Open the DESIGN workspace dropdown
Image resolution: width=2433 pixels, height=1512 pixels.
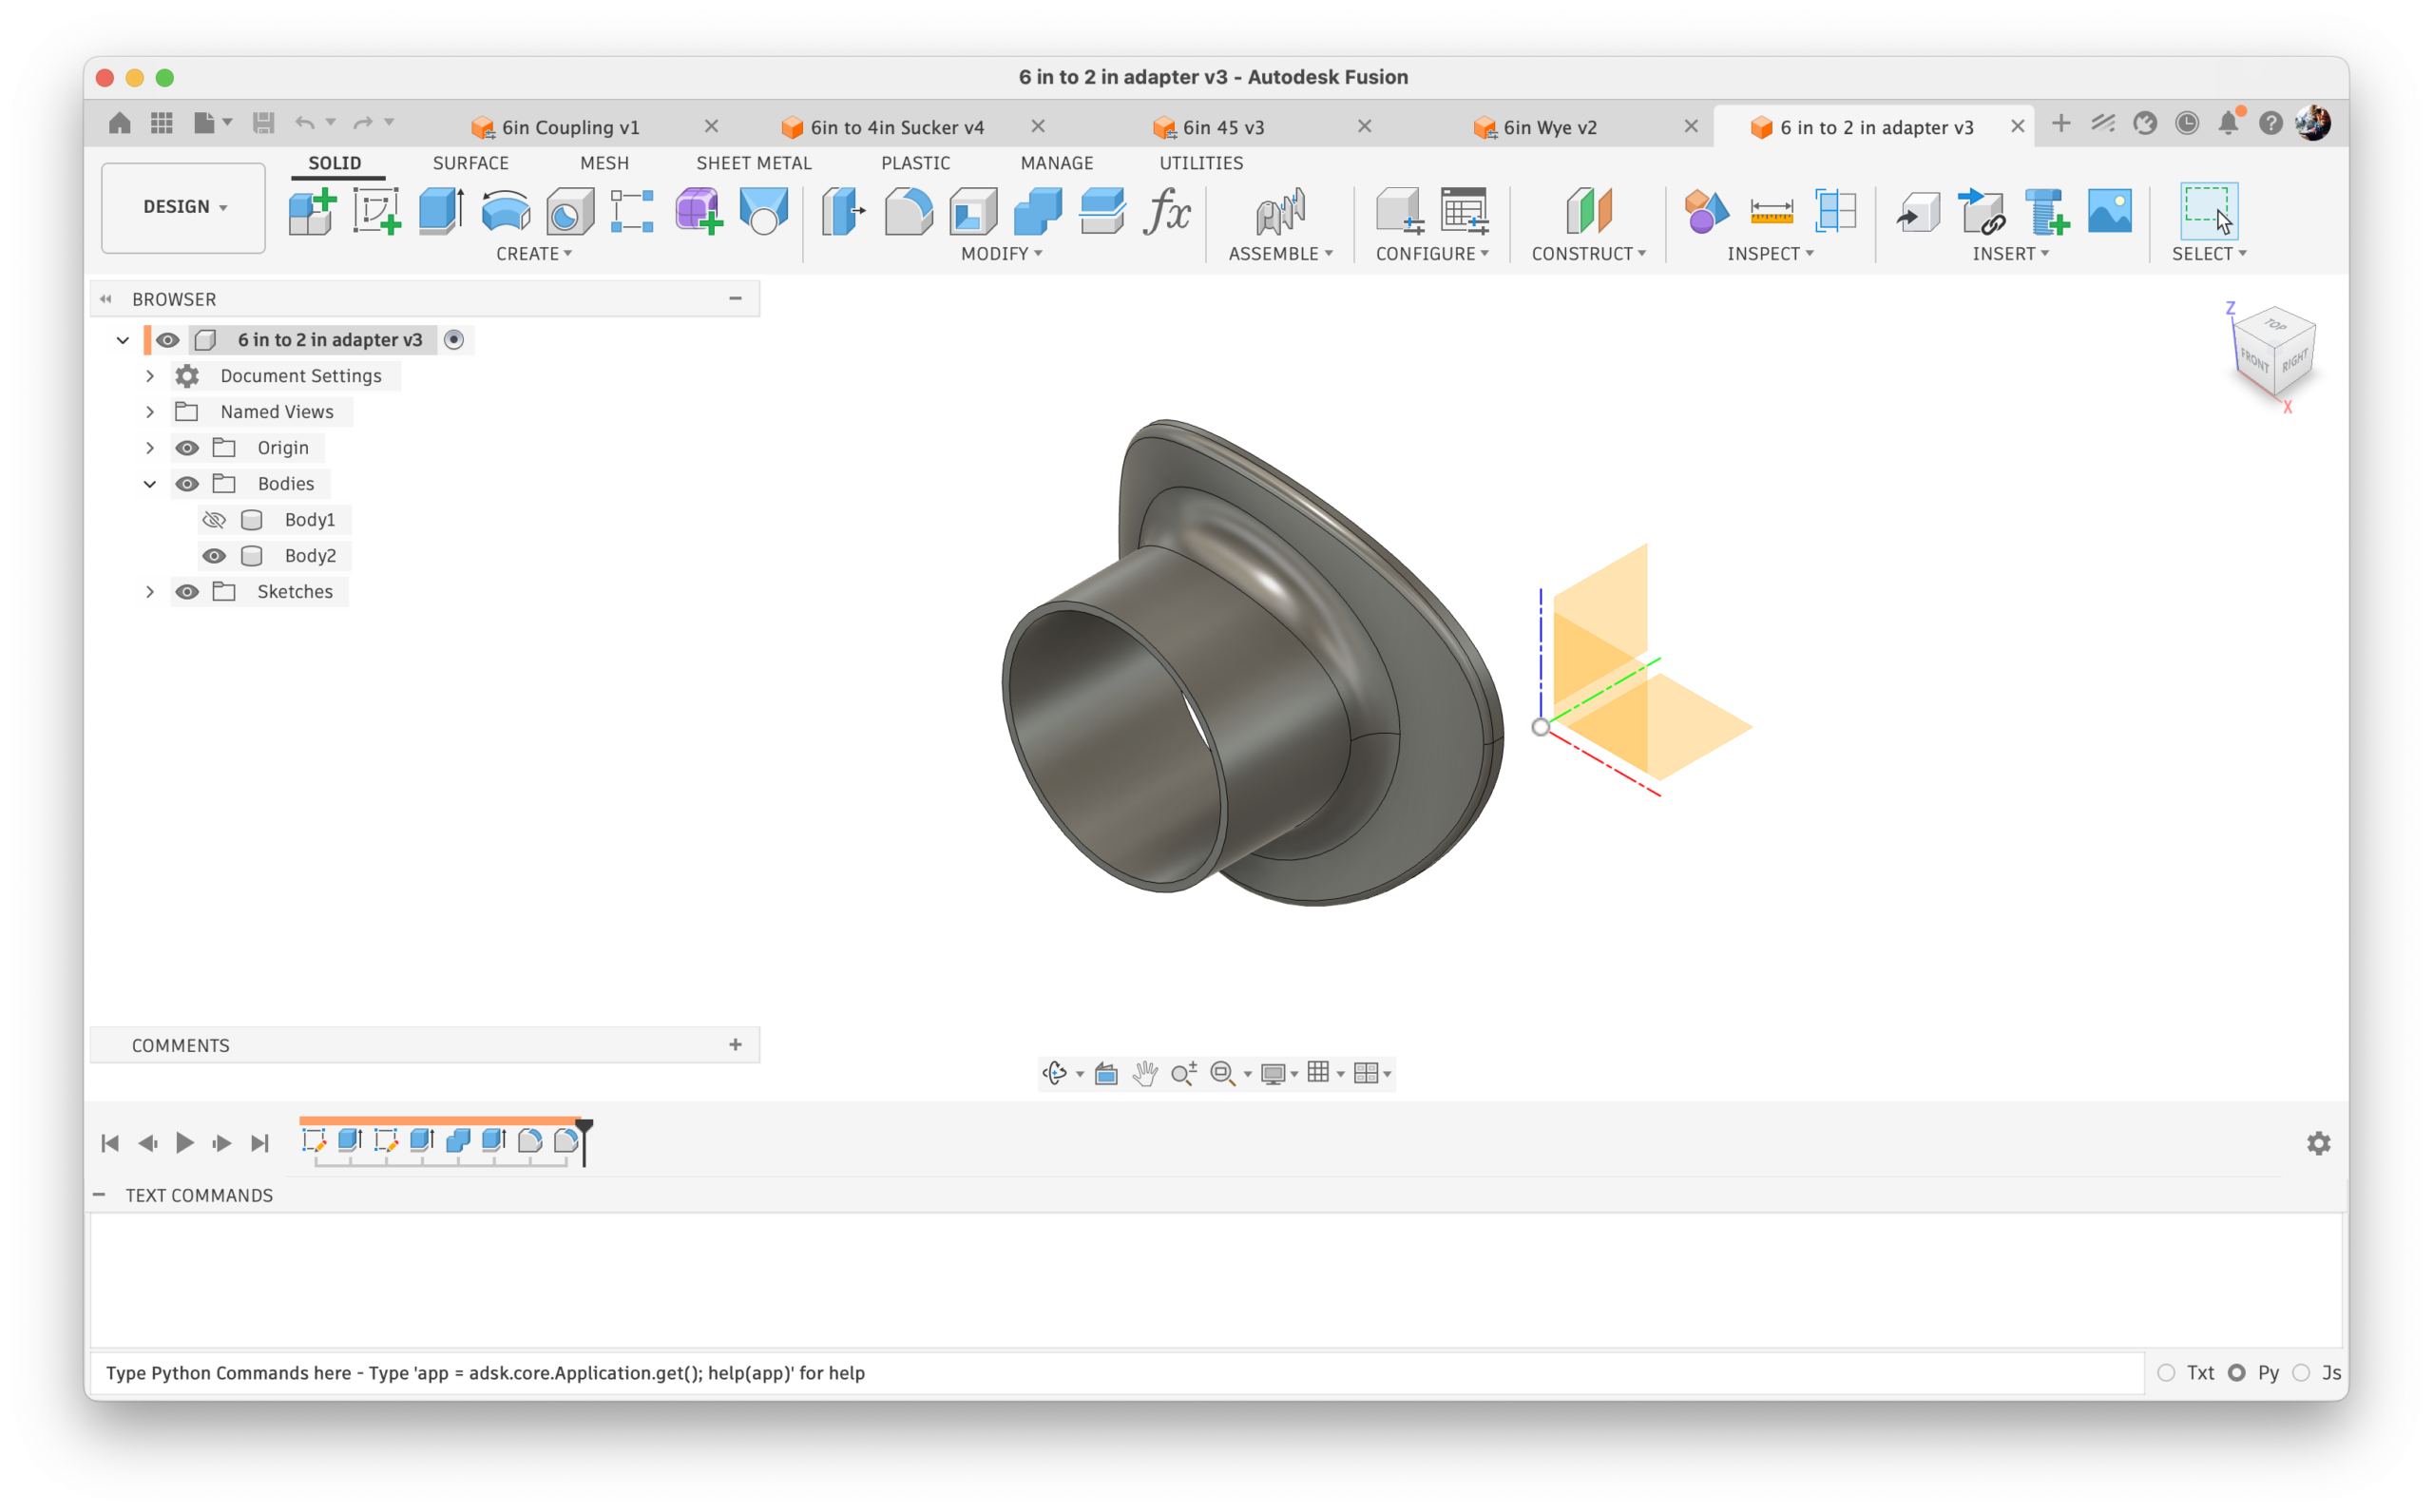point(184,207)
